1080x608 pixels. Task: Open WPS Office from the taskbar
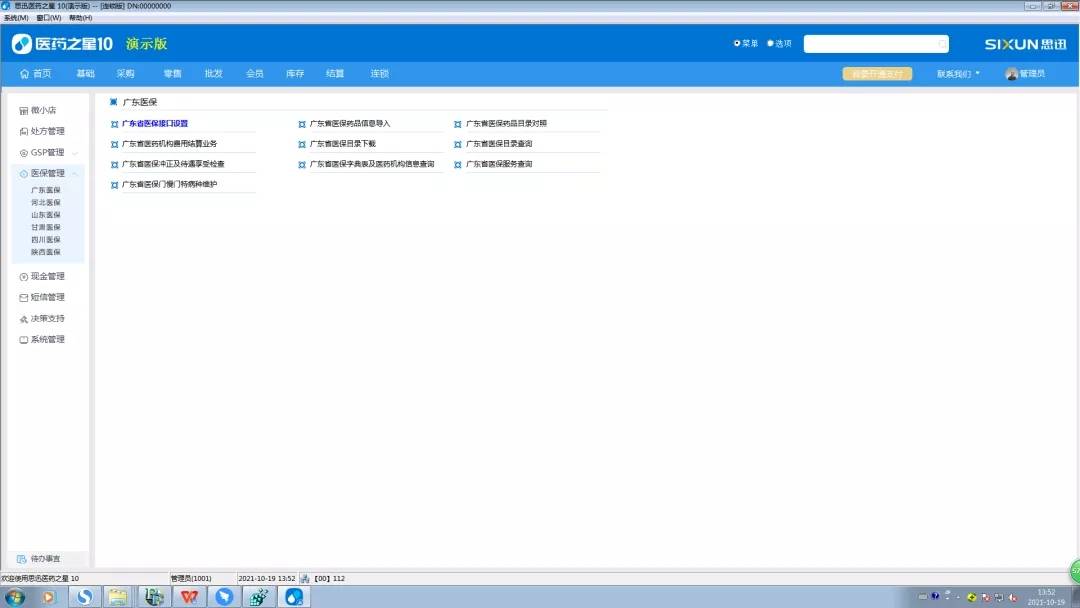(189, 597)
